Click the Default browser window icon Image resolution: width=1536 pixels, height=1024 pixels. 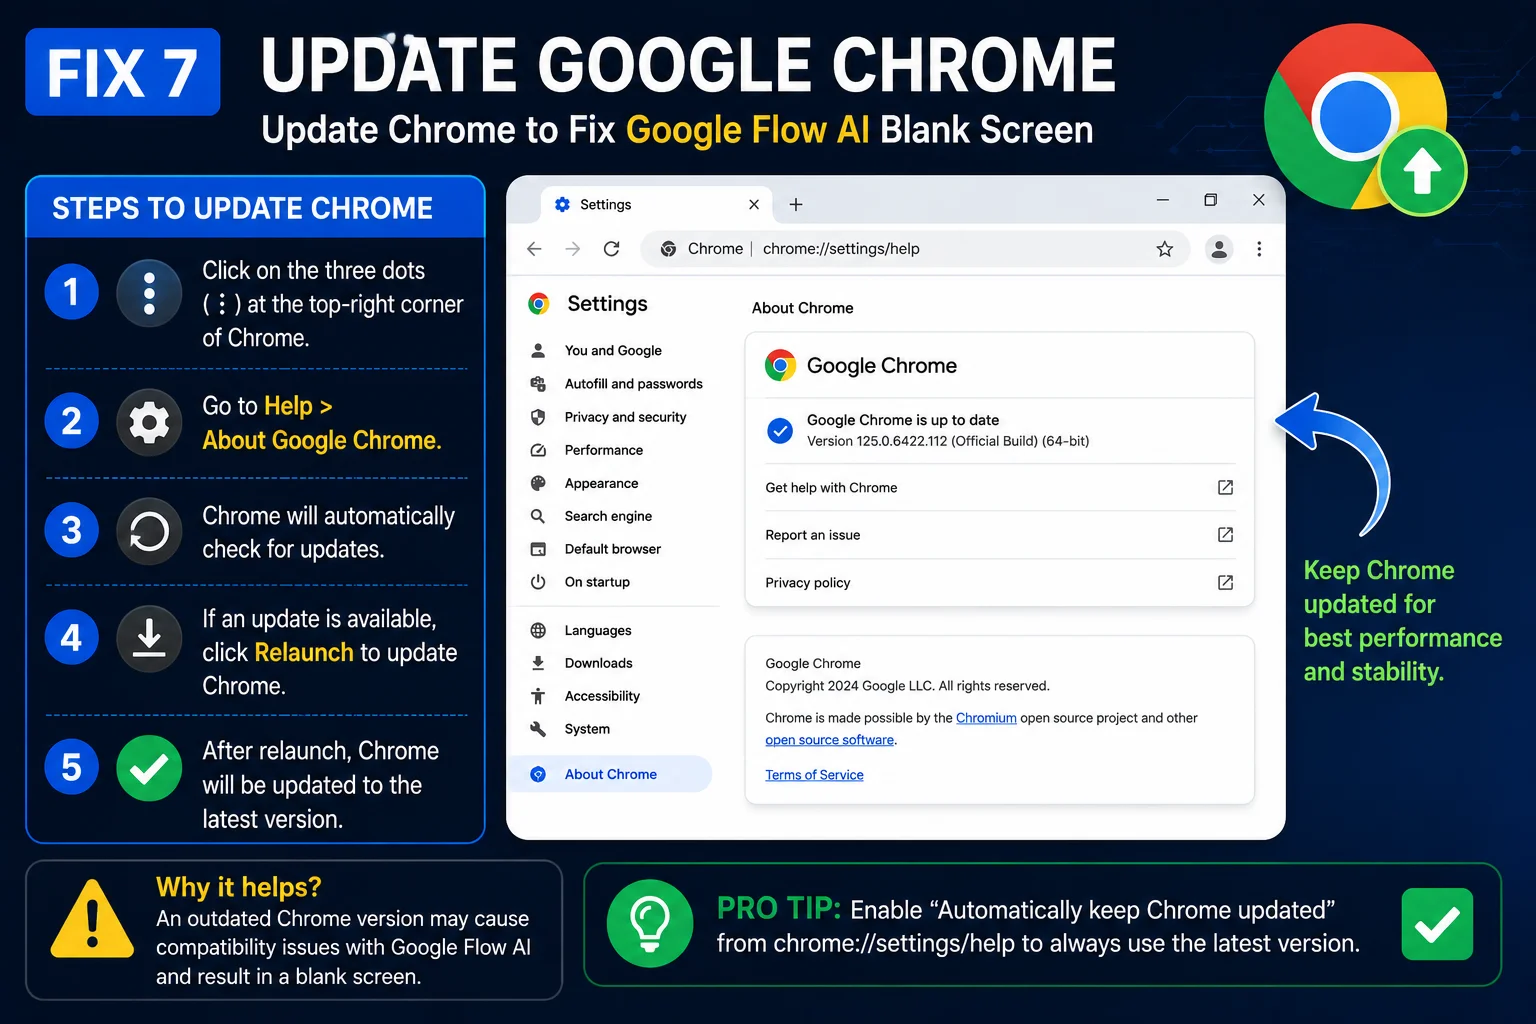(538, 549)
